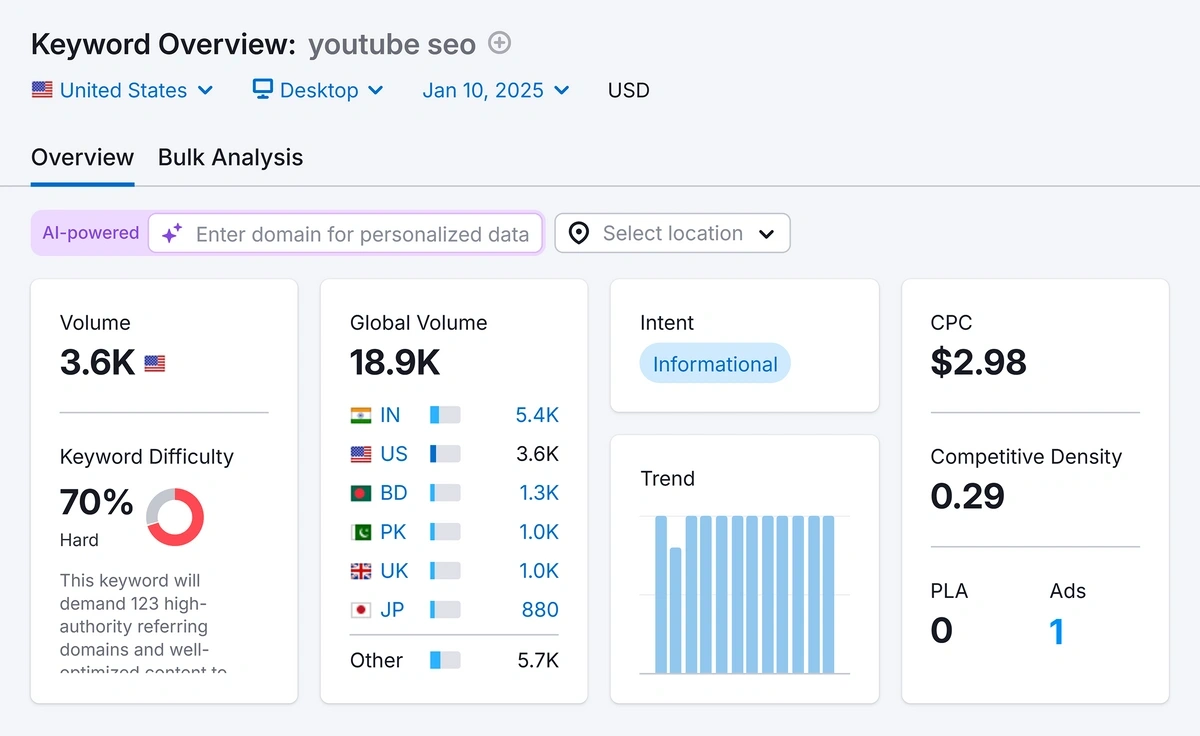The image size is (1200, 736).
Task: Click the USD currency label
Action: tap(629, 90)
